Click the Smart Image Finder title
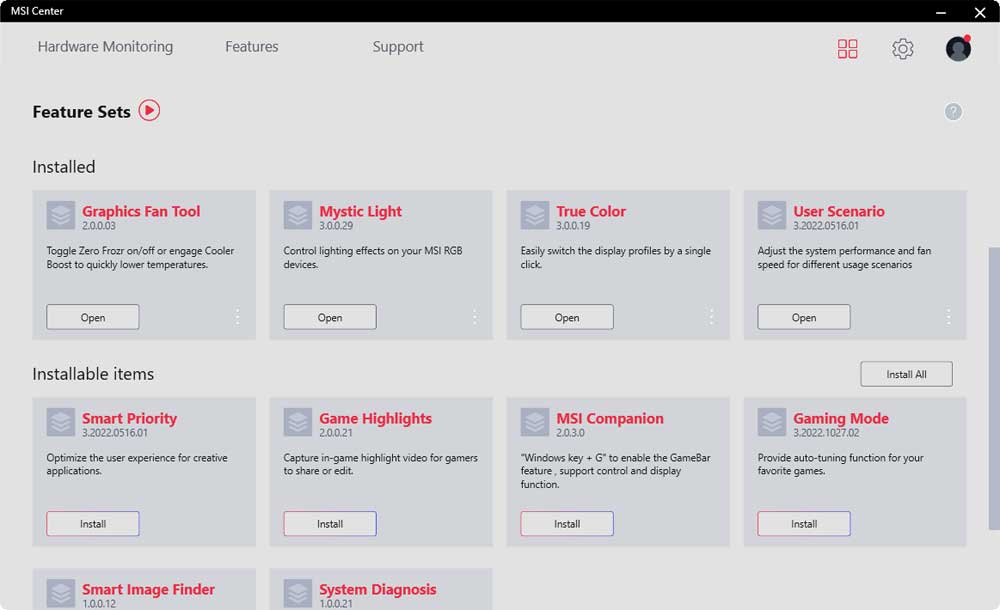The width and height of the screenshot is (1000, 610). (148, 590)
